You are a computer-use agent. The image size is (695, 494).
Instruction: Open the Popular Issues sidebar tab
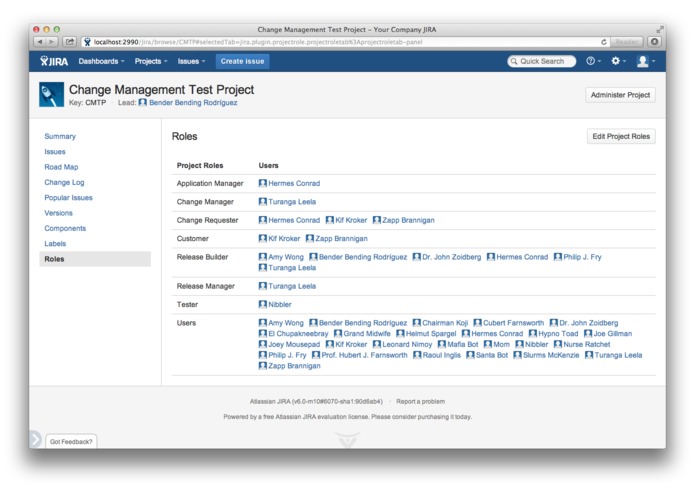[x=68, y=198]
